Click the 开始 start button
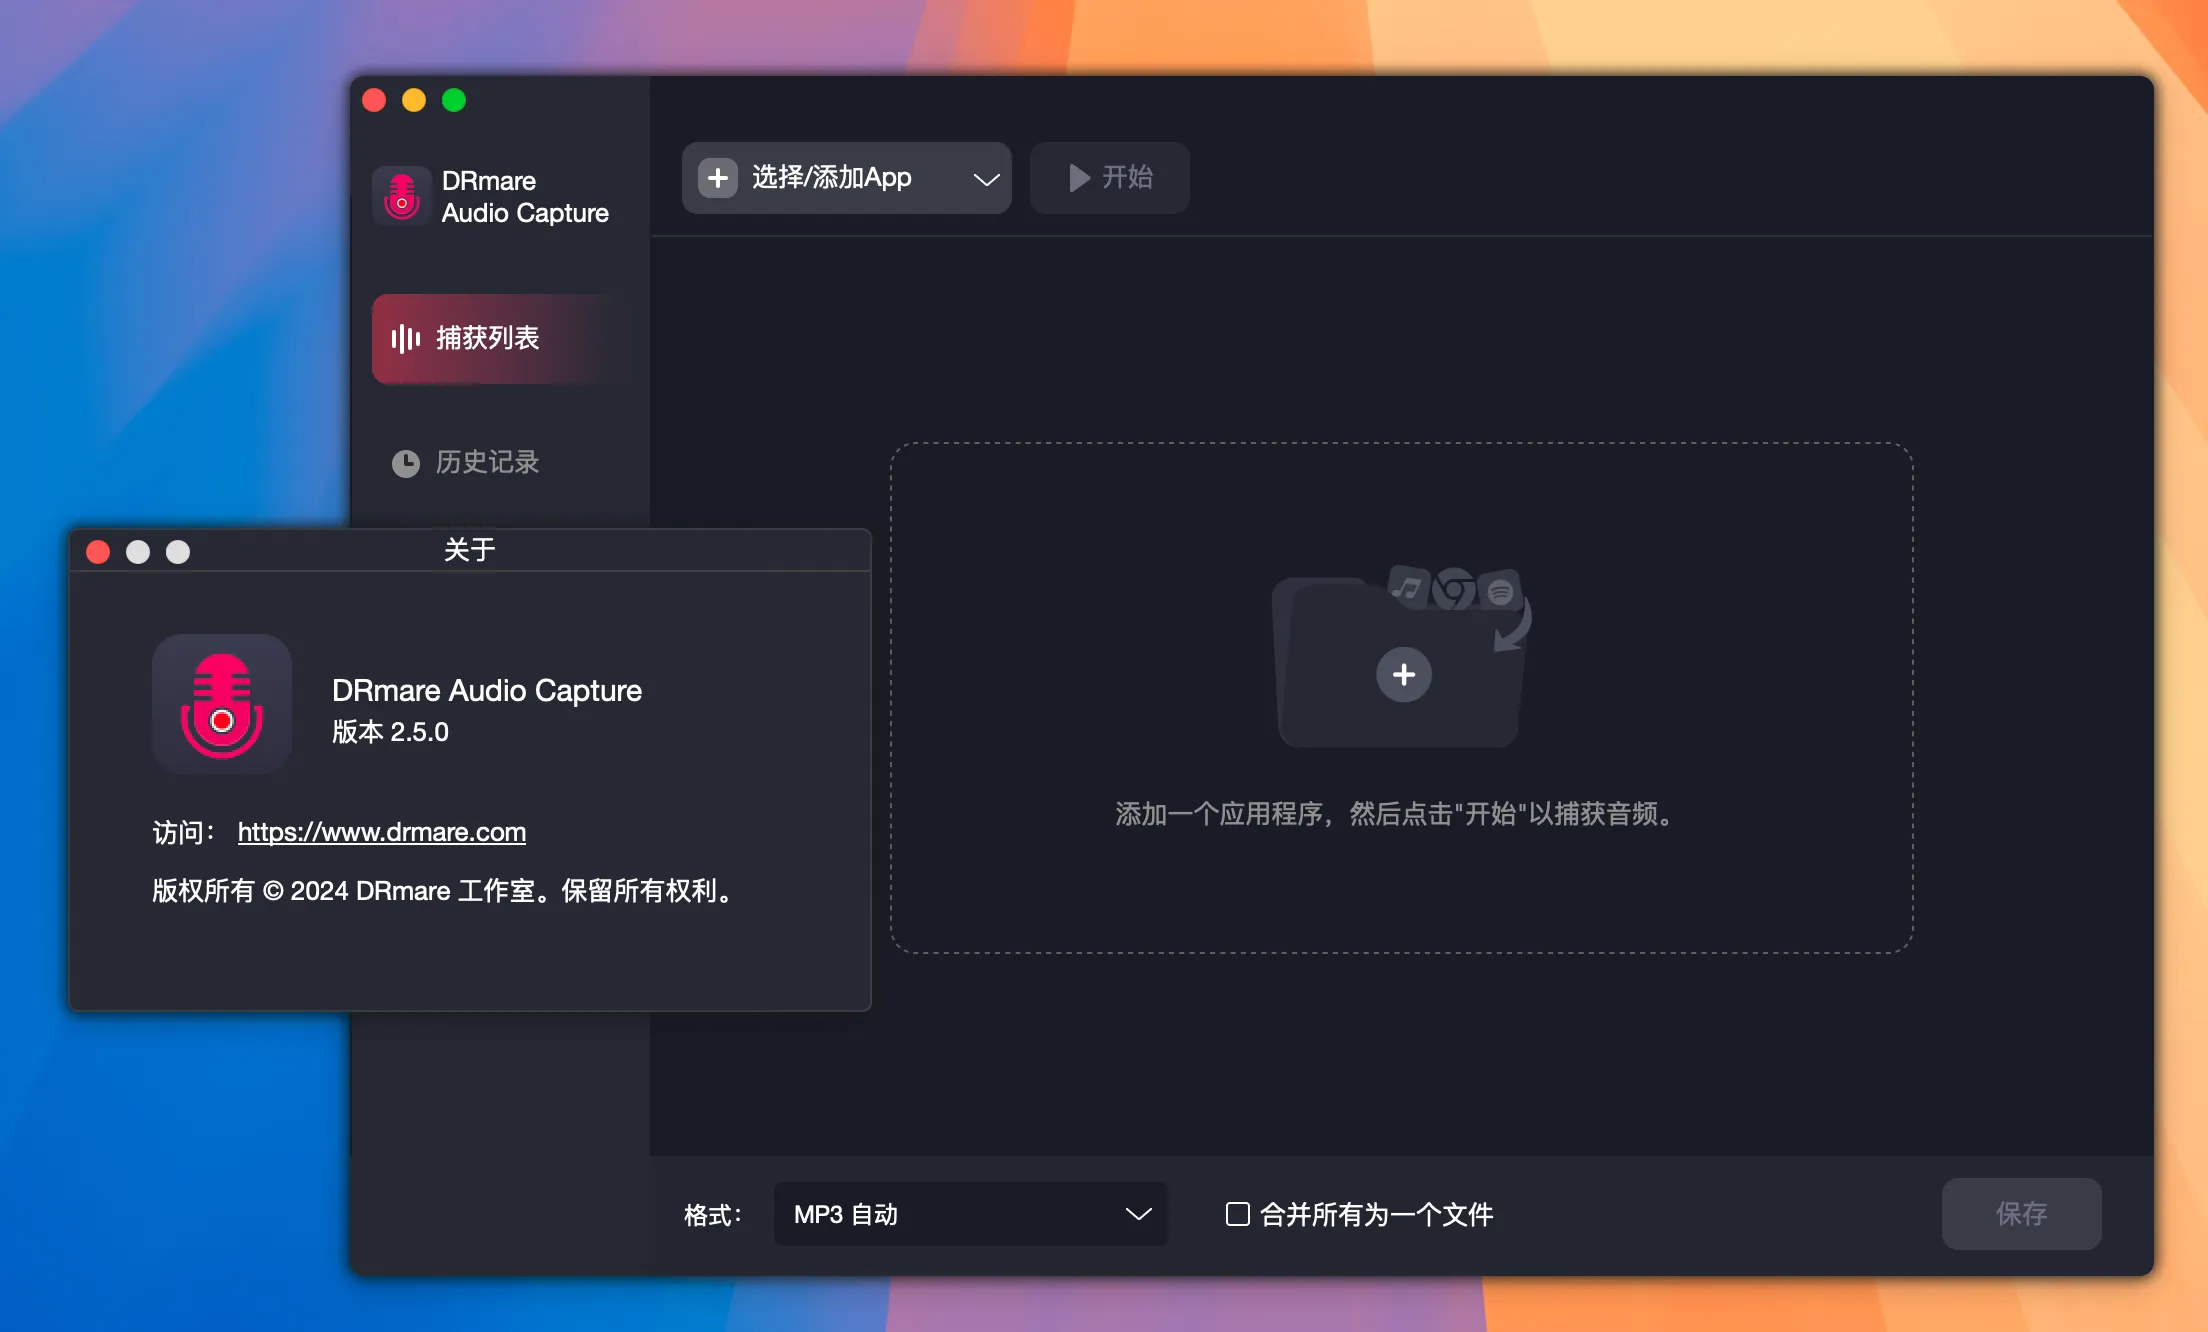Screen dimensions: 2208x1332 click(x=1109, y=178)
